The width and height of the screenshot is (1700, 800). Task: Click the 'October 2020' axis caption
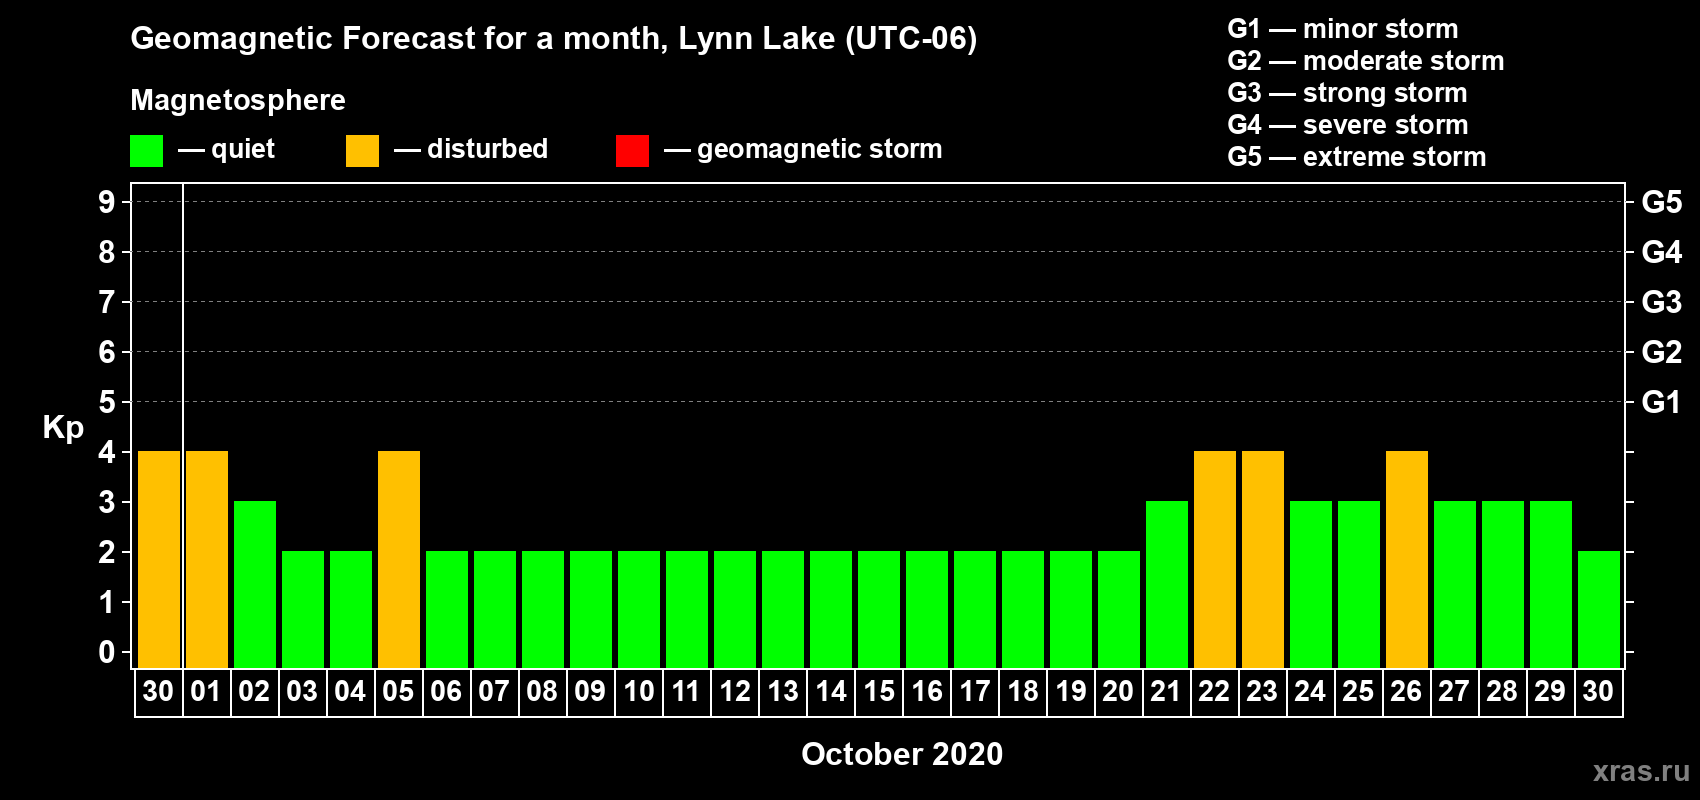[902, 754]
